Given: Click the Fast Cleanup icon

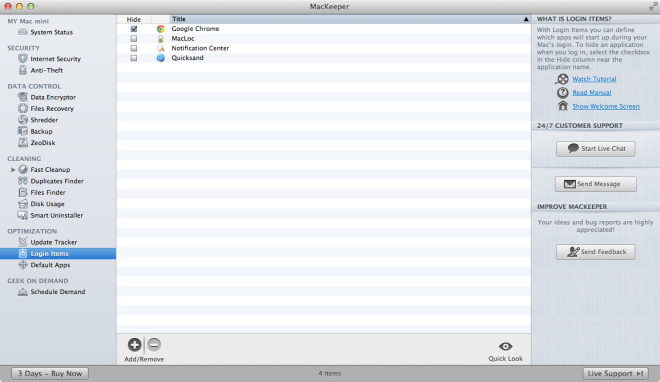Looking at the screenshot, I should [23, 170].
